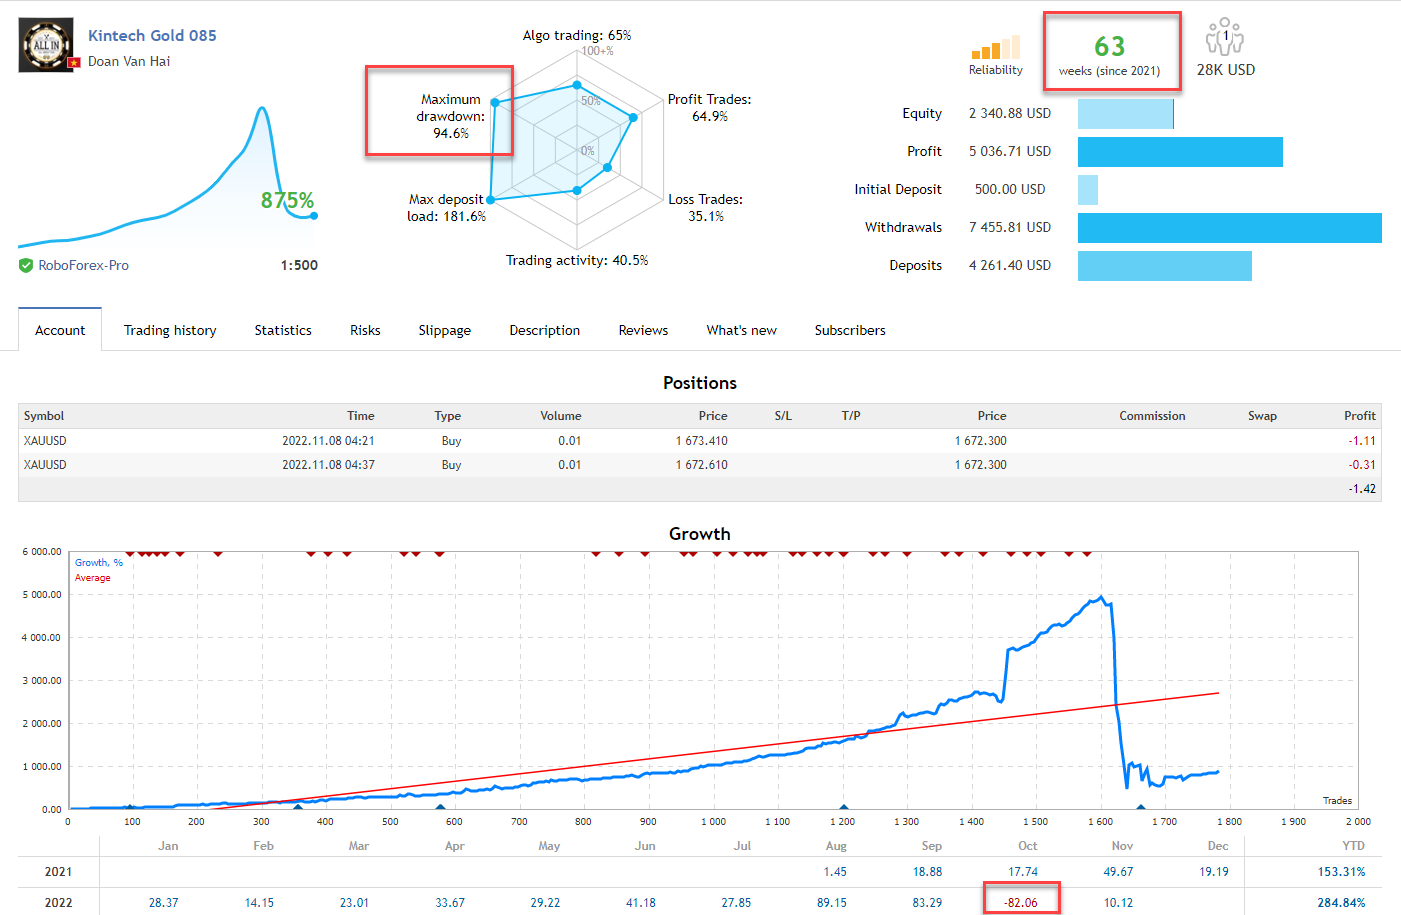The image size is (1401, 915).
Task: Click the Profit column header in Positions
Action: pyautogui.click(x=1360, y=416)
